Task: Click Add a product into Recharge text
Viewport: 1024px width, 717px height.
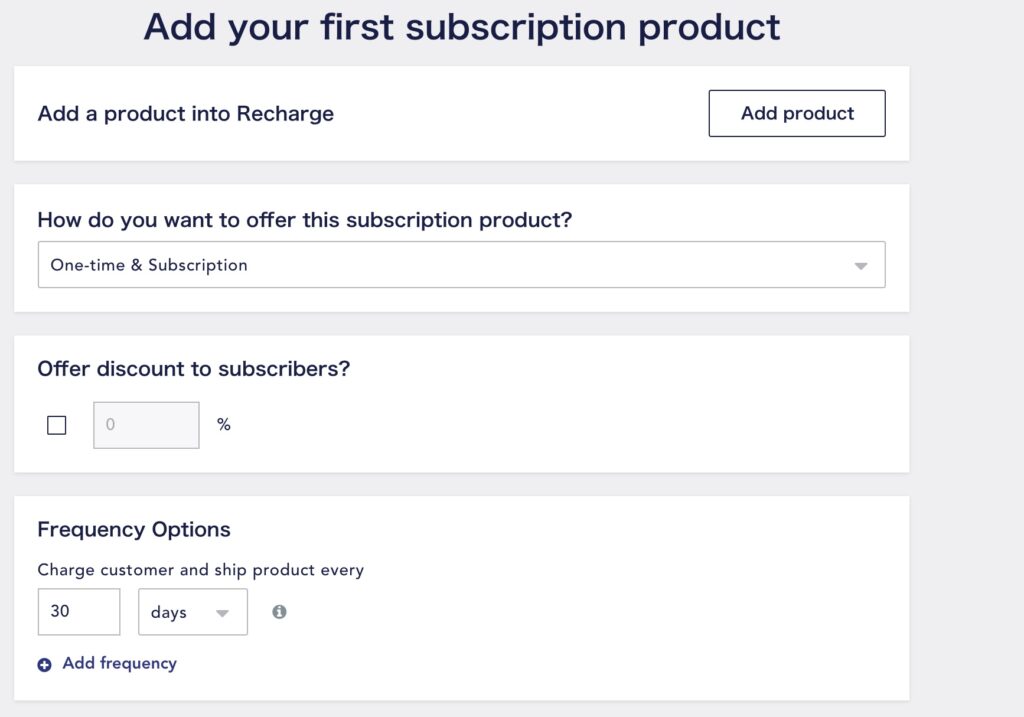Action: 185,114
